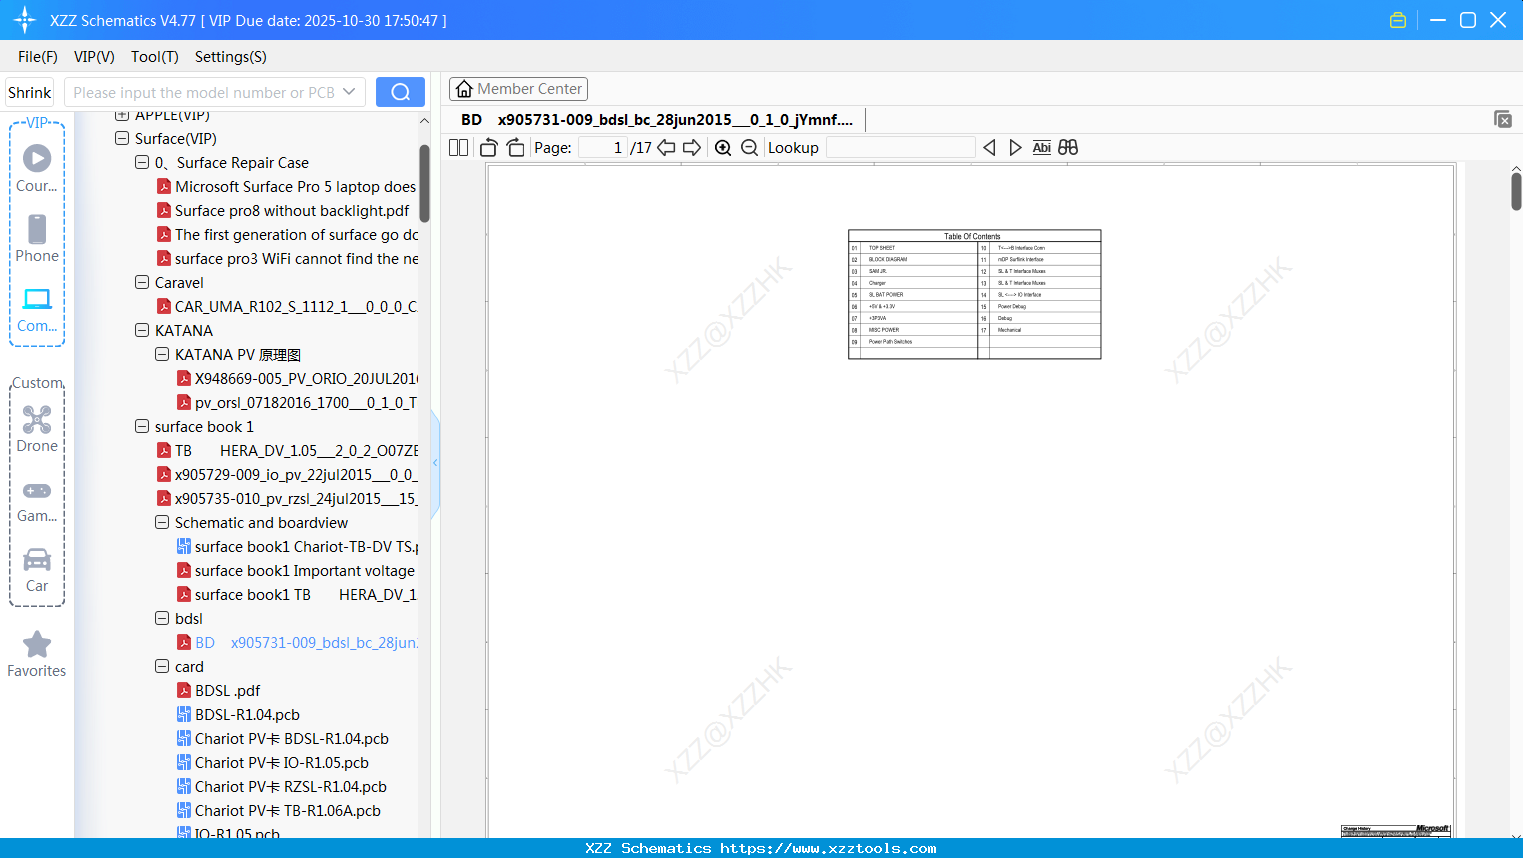Open CAR_UMA_R102_S_1112 file
Viewport: 1523px width, 858px height.
[287, 307]
